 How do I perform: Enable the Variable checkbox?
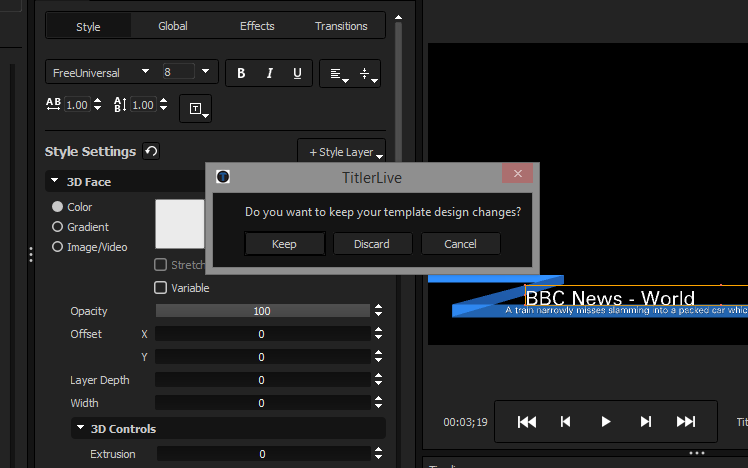point(160,288)
